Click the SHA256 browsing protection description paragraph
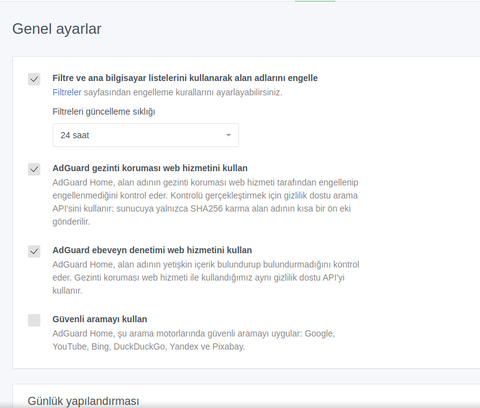480x408 pixels. click(206, 202)
